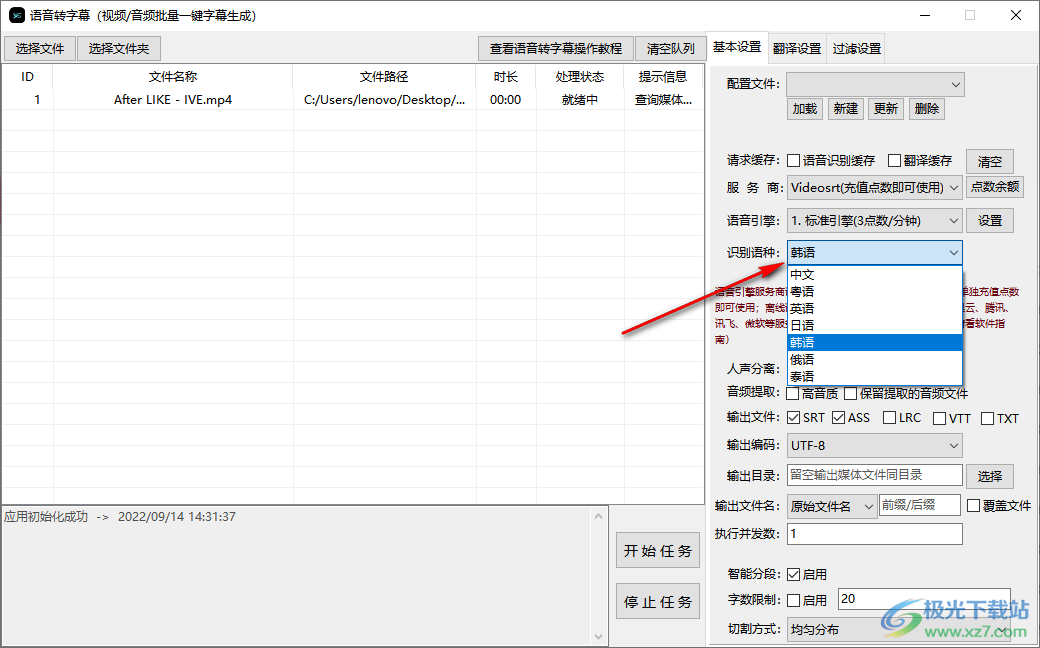Click file path cell C:/Users/lenovo/Desktop
Screen dimensions: 1040x648
pos(385,100)
